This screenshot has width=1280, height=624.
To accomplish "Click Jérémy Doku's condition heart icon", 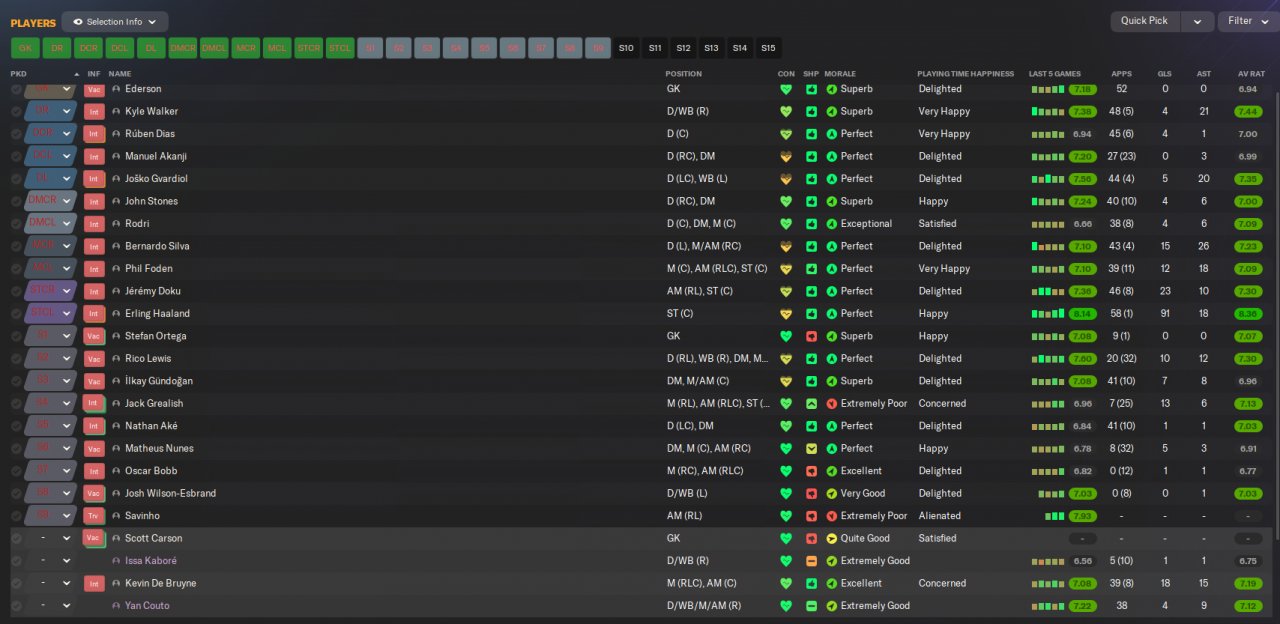I will coord(786,291).
